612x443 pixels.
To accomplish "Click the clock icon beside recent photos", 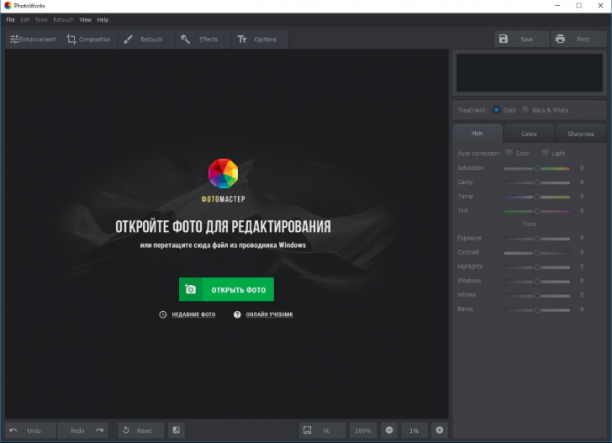I will 163,315.
